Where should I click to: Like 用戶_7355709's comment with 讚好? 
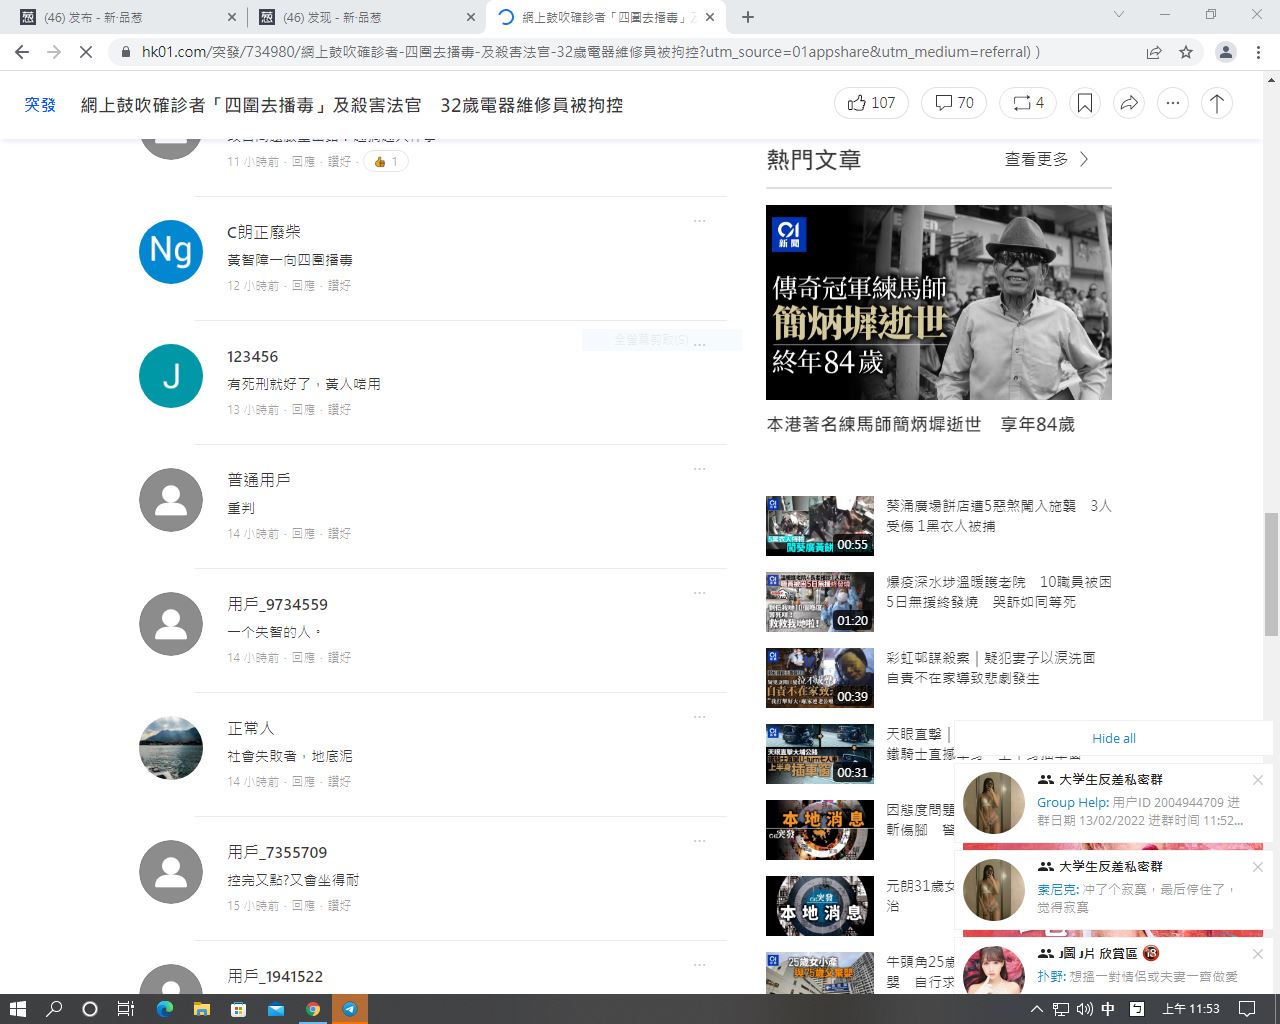[339, 906]
